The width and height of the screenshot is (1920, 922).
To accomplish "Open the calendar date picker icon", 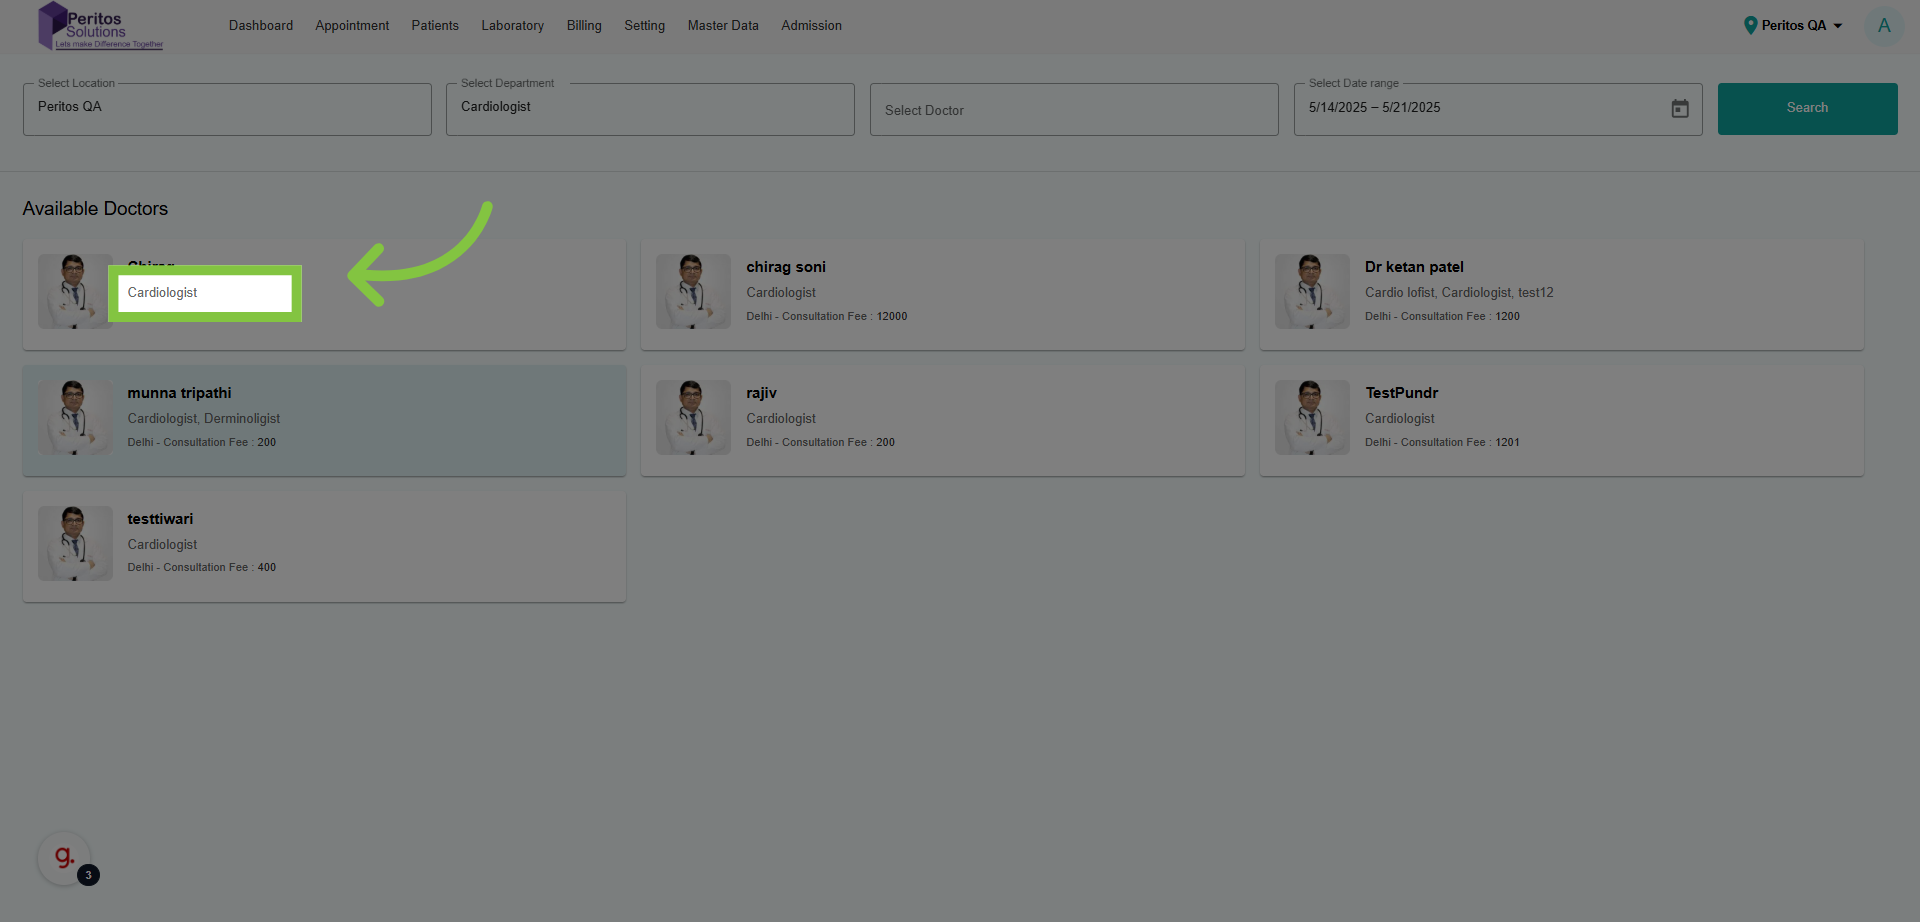I will coord(1680,109).
